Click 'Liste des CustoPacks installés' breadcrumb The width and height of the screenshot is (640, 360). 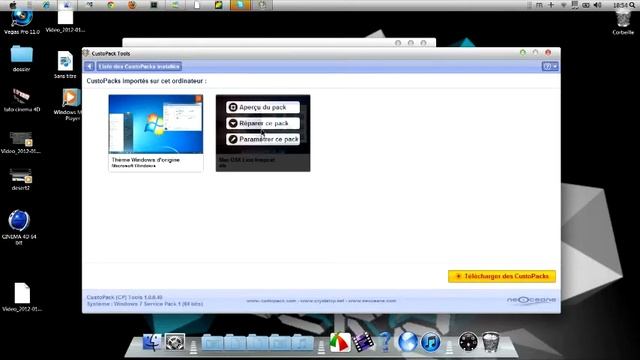[x=139, y=66]
